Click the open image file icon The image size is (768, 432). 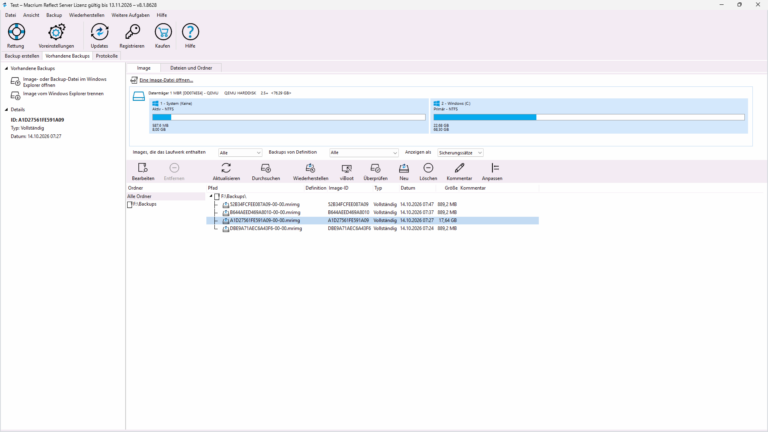[134, 80]
